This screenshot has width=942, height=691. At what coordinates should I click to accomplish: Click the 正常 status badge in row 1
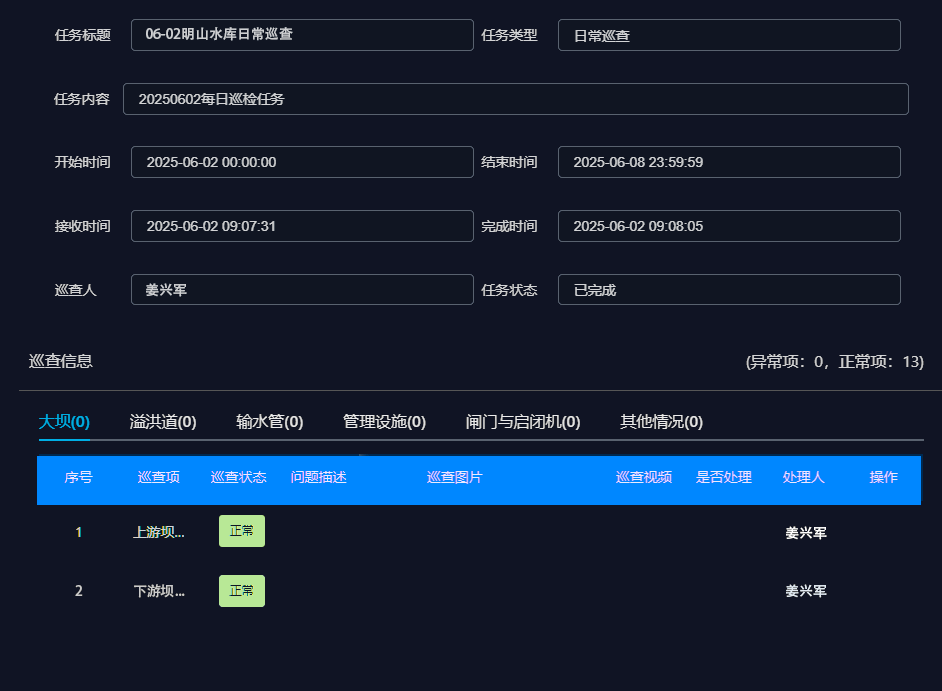(x=241, y=531)
